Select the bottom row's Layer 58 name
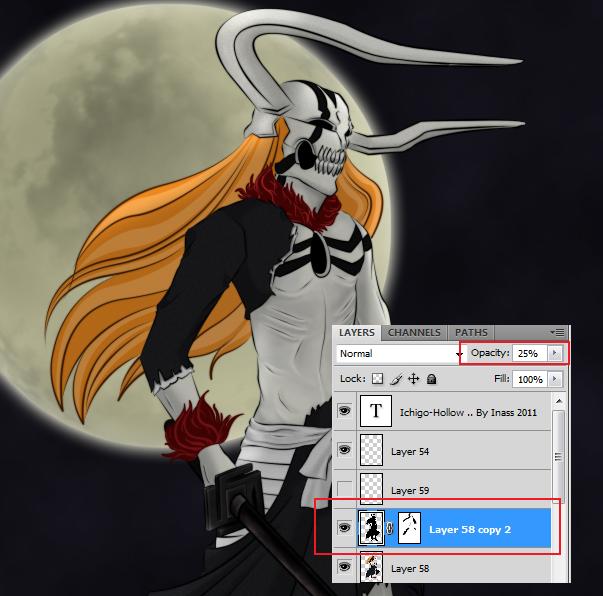The height and width of the screenshot is (596, 603). click(x=410, y=568)
